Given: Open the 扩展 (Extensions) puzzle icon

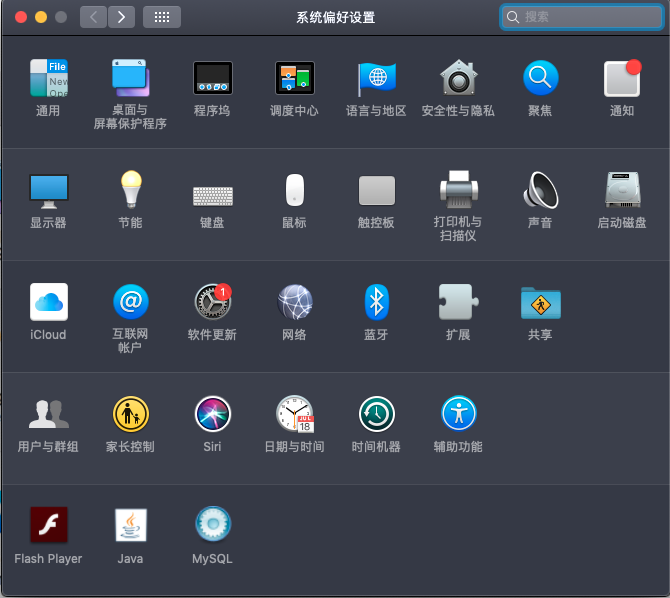Looking at the screenshot, I should [x=458, y=302].
